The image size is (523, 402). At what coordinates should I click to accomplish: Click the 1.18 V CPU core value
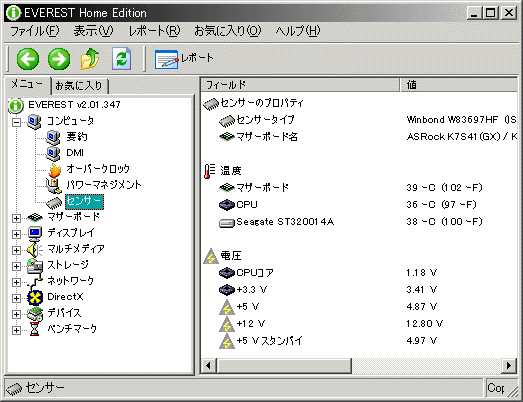(421, 273)
